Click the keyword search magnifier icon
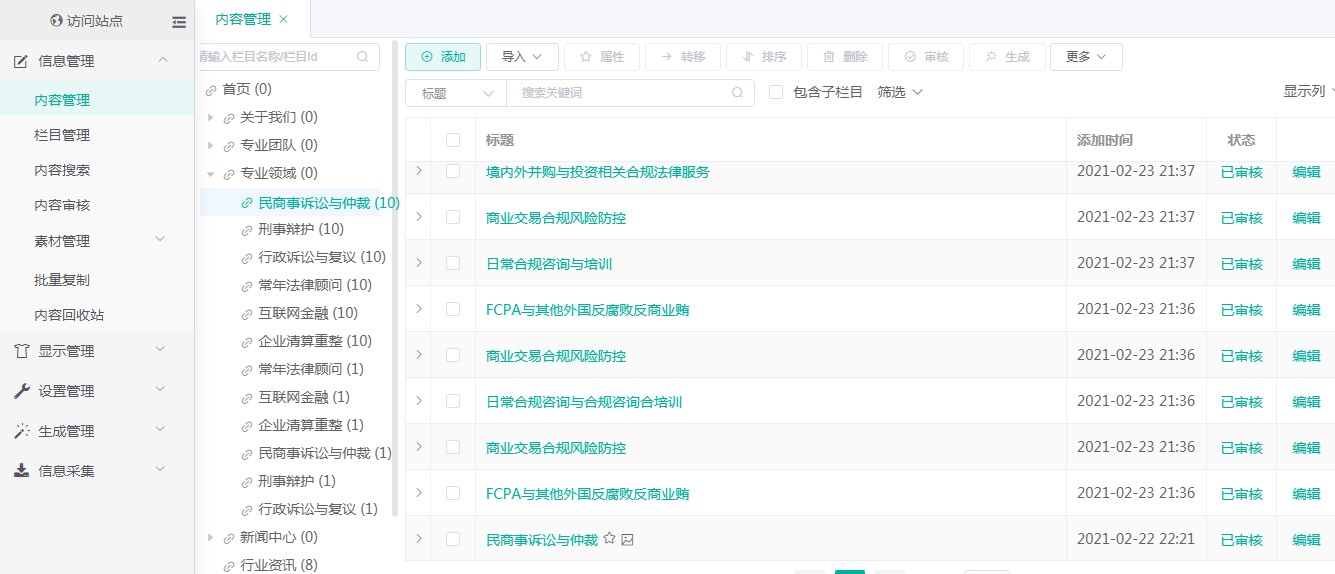1335x574 pixels. (x=737, y=93)
